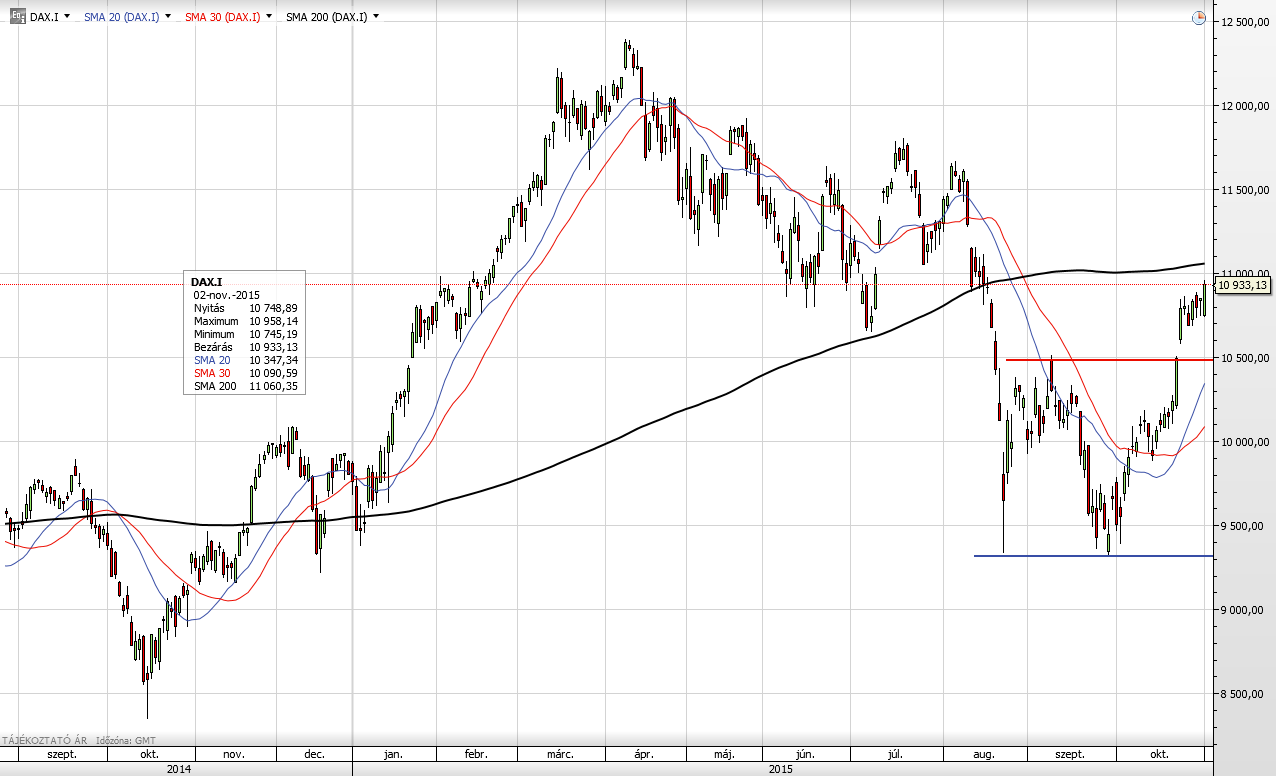Click the 10 933,13 current price tag on axis
Screen dimensions: 1276x776
[x=1244, y=285]
